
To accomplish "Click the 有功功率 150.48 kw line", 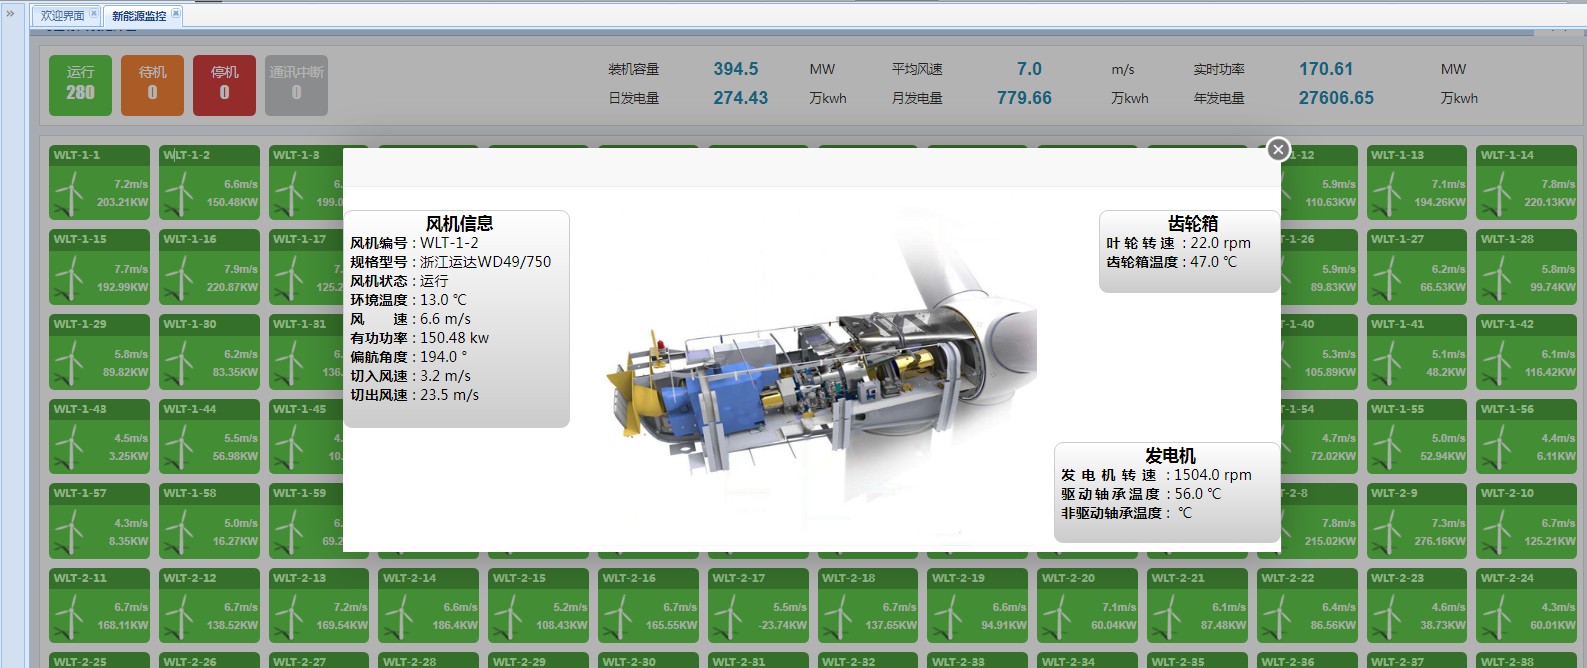I will [420, 338].
